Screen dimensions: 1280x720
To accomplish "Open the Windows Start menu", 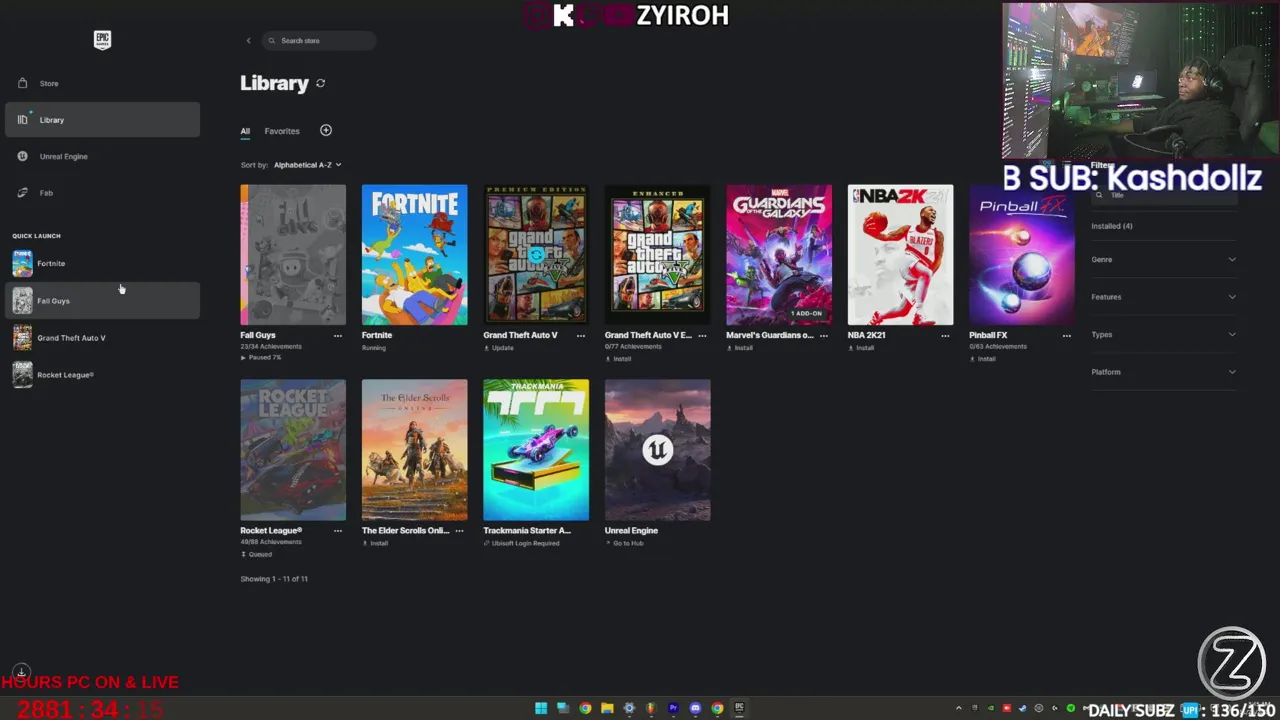I will 541,708.
